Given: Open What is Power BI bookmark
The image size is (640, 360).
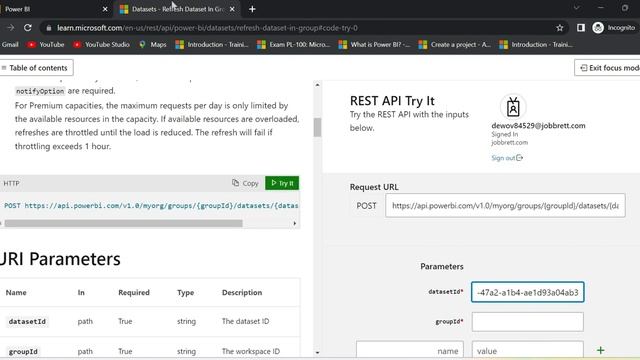Looking at the screenshot, I should click(375, 44).
